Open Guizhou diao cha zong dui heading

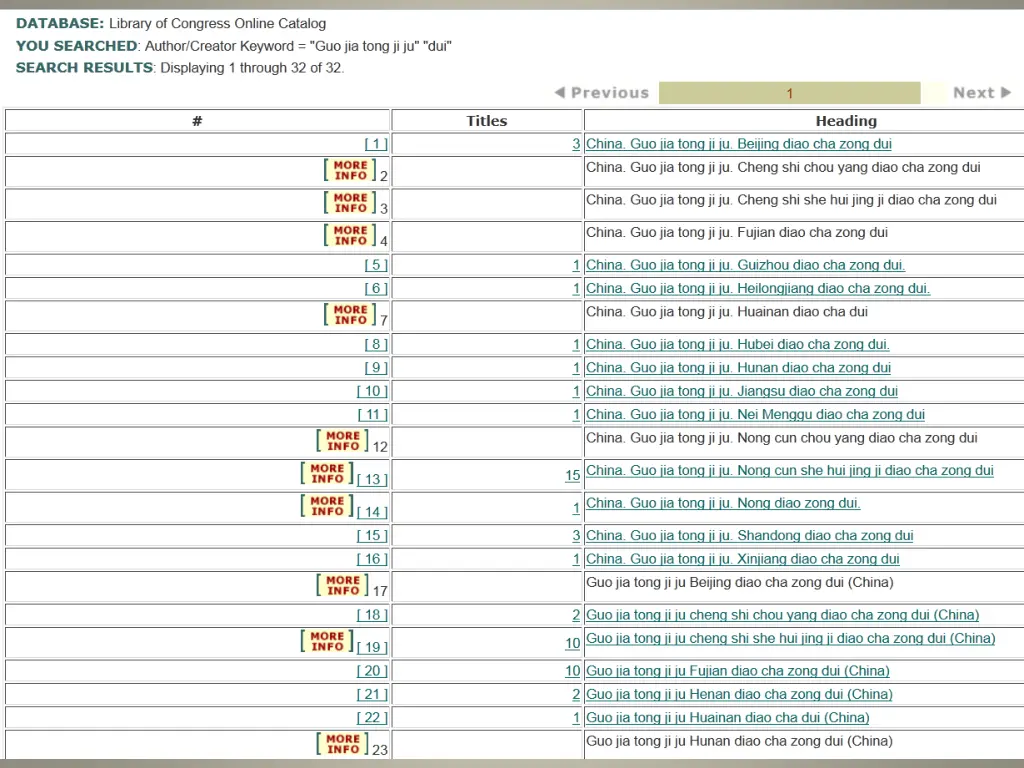tap(745, 265)
